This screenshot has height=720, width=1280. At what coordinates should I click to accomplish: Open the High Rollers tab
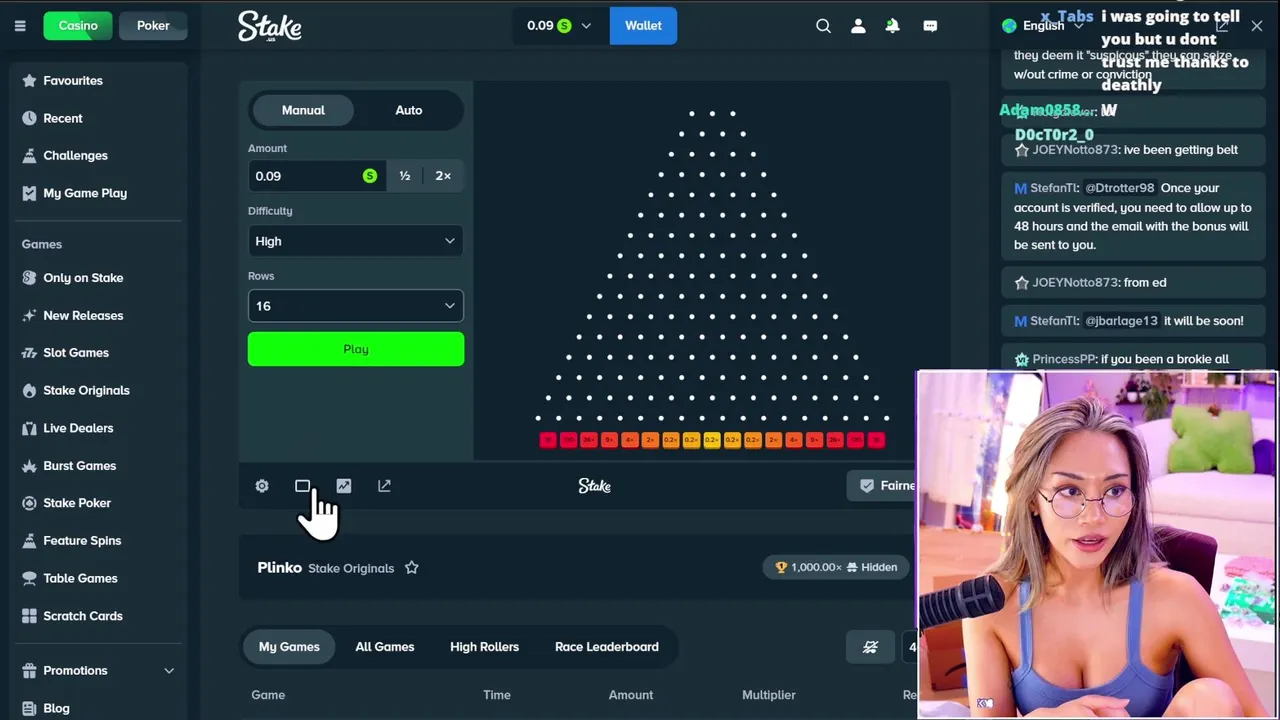[x=485, y=647]
